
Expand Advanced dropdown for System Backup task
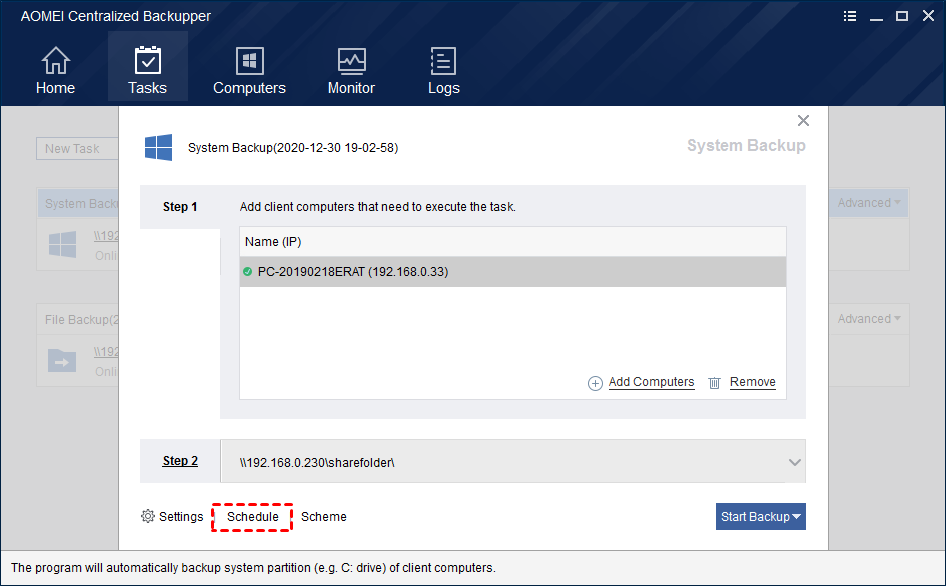pos(869,203)
